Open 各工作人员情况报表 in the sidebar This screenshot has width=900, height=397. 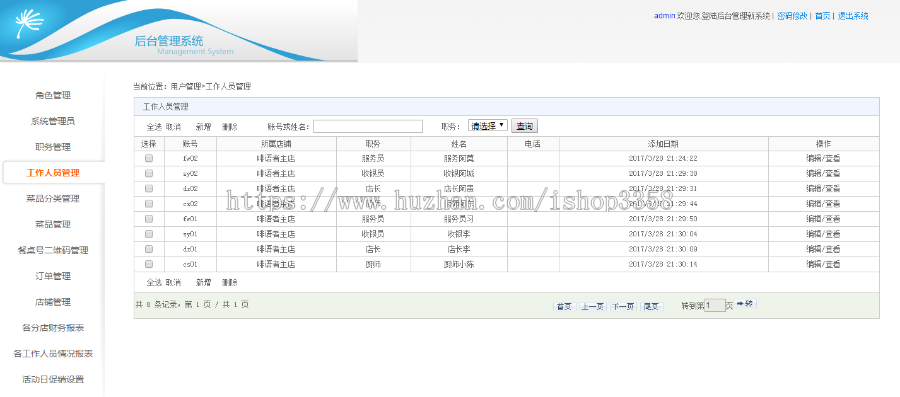click(x=53, y=353)
